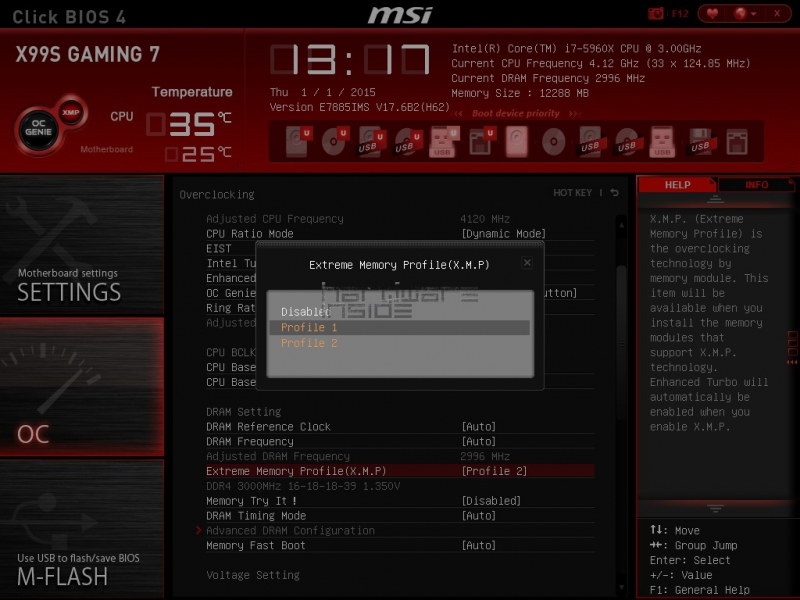Choose Disabled in the X.M.P popup
Image resolution: width=800 pixels, height=600 pixels.
(399, 311)
